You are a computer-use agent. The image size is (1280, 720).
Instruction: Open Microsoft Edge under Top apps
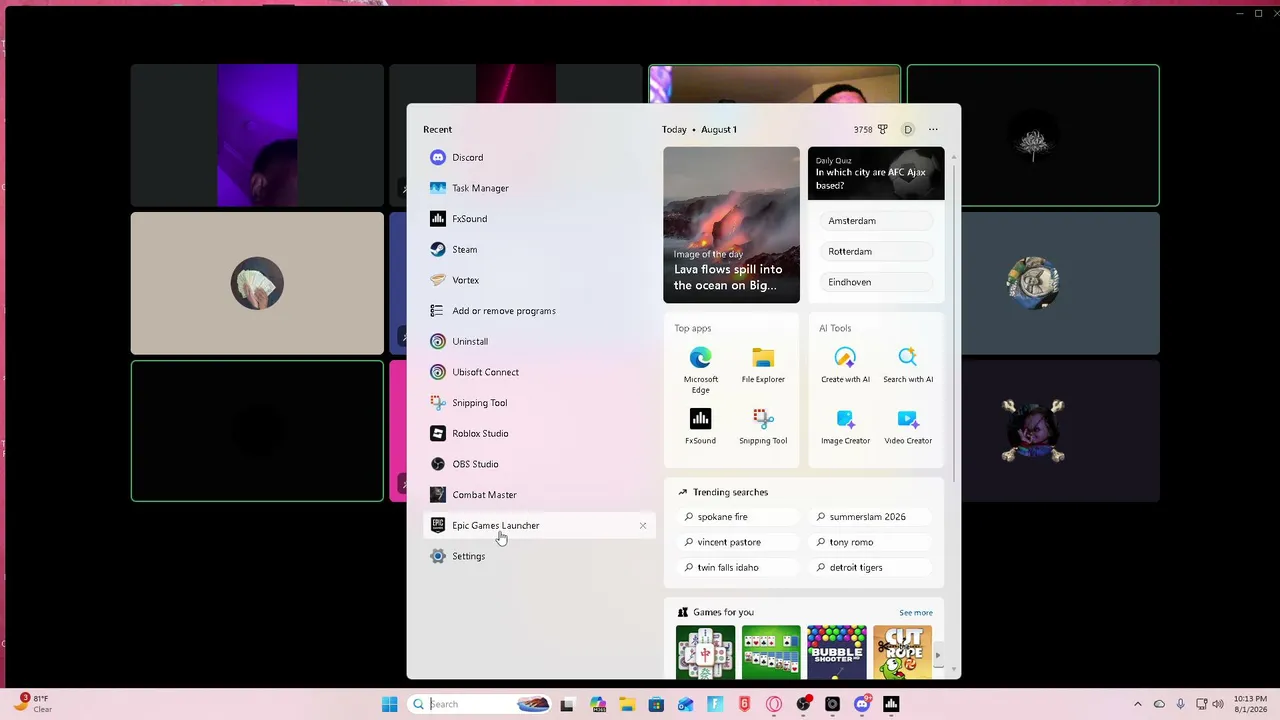(x=701, y=369)
